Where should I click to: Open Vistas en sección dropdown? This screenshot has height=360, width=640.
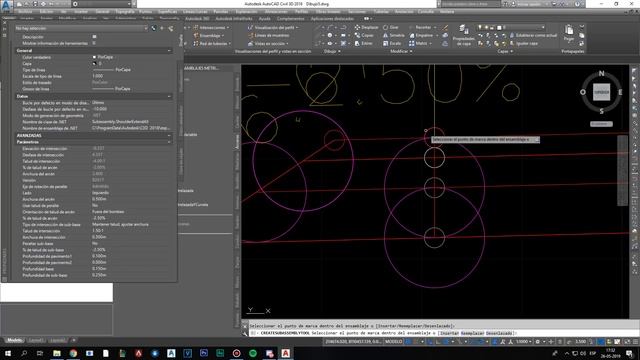pyautogui.click(x=268, y=43)
